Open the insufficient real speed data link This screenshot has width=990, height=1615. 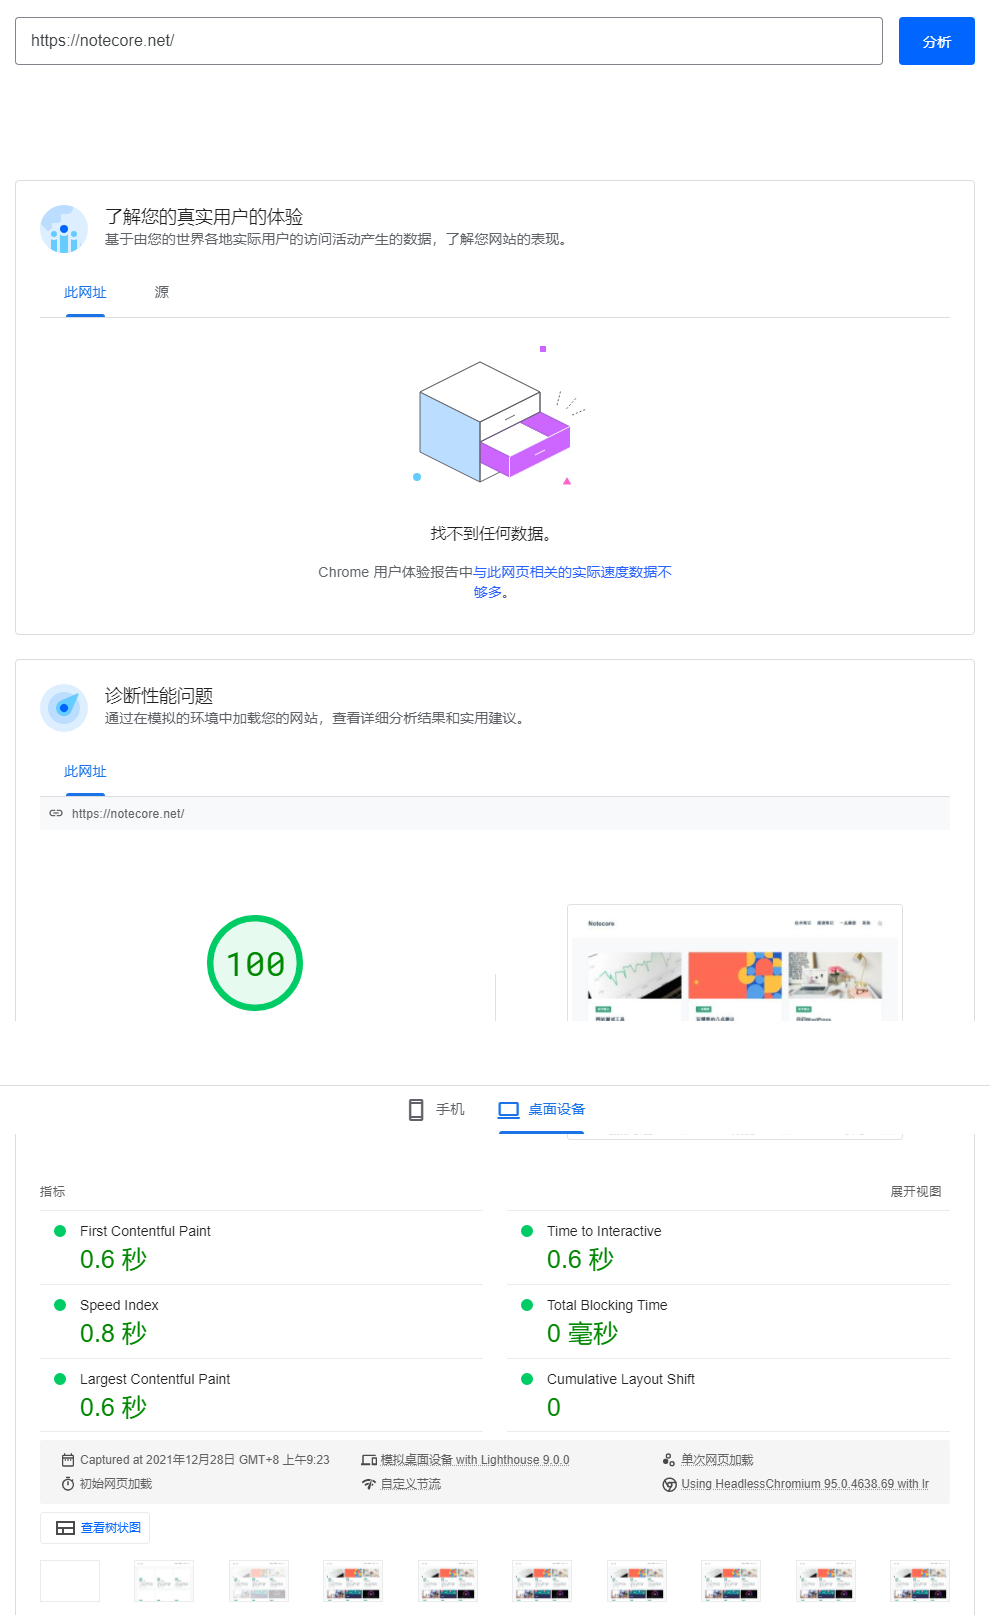[572, 572]
